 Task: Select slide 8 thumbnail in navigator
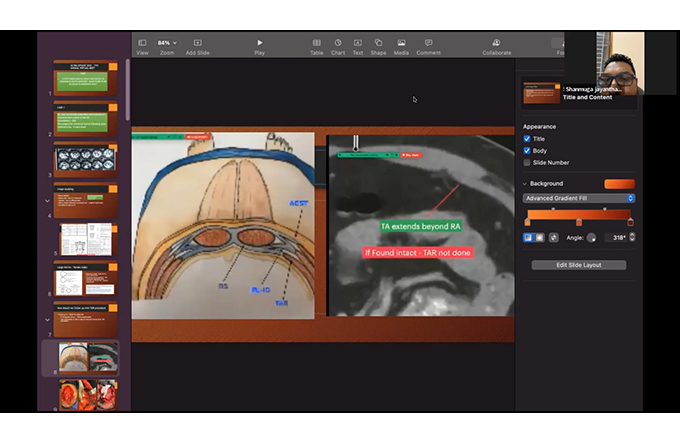tap(88, 357)
